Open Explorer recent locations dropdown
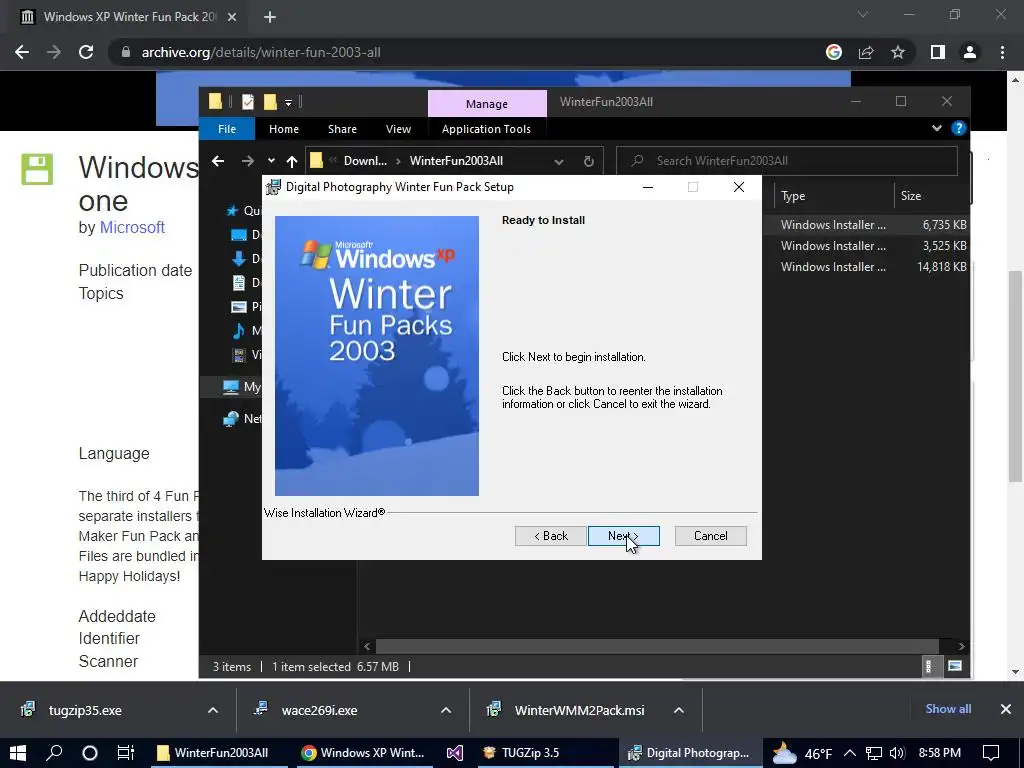Screen dimensions: 1024x768 pos(271,161)
